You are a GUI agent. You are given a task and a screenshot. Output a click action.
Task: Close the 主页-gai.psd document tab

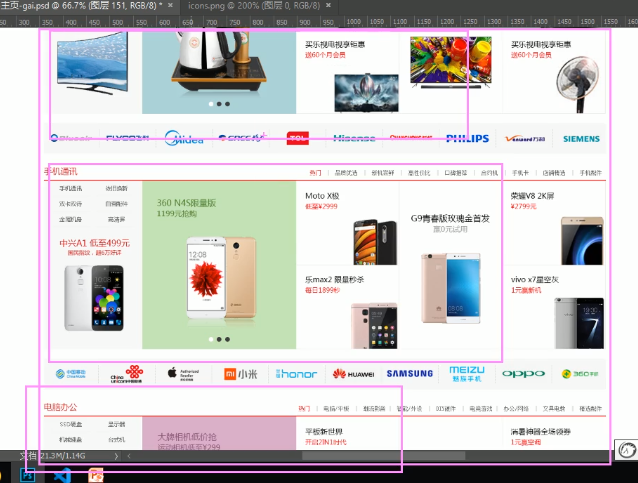[170, 5]
